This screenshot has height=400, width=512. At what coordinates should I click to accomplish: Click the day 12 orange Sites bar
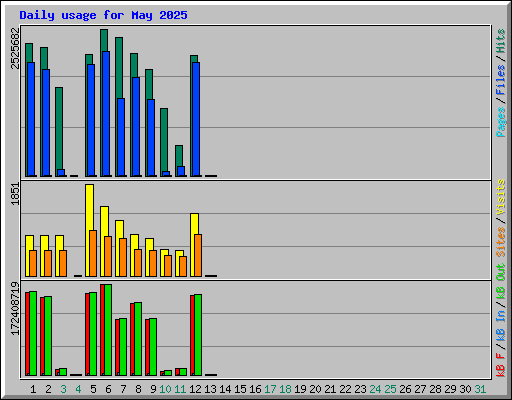(198, 255)
